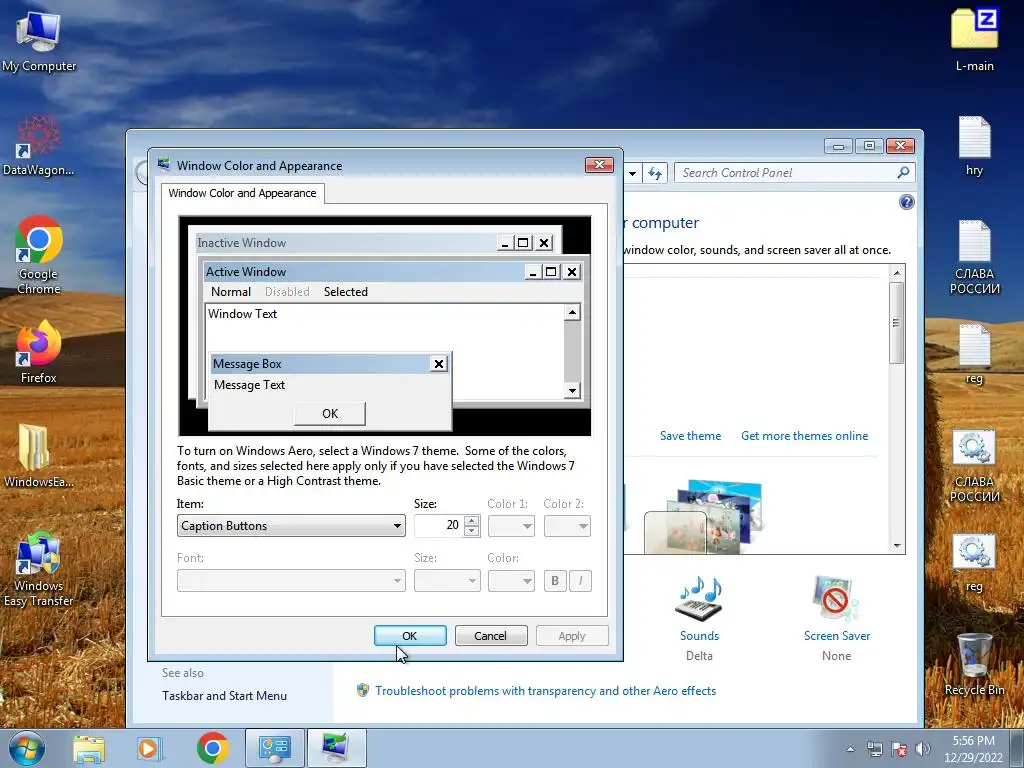Open reg text document icon

[974, 354]
